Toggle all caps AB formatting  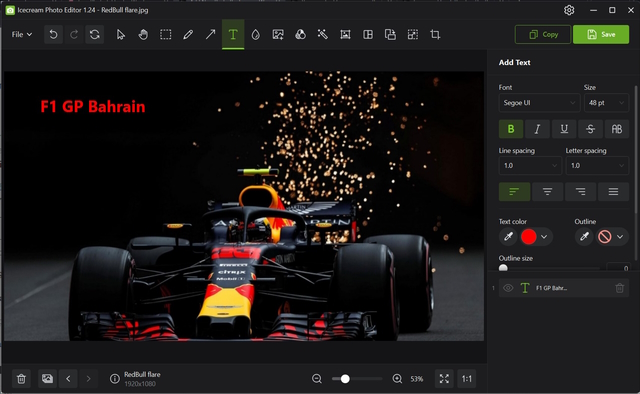click(x=617, y=129)
